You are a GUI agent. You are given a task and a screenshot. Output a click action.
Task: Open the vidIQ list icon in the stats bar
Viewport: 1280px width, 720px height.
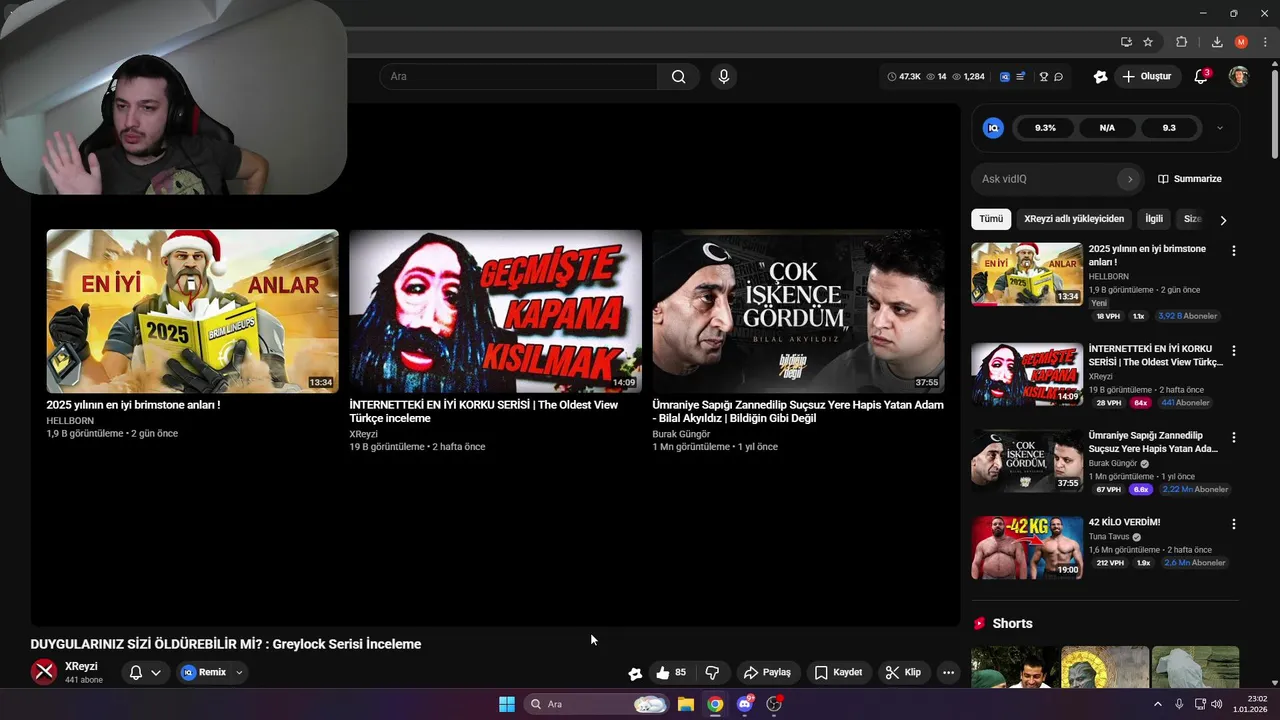pos(1020,77)
